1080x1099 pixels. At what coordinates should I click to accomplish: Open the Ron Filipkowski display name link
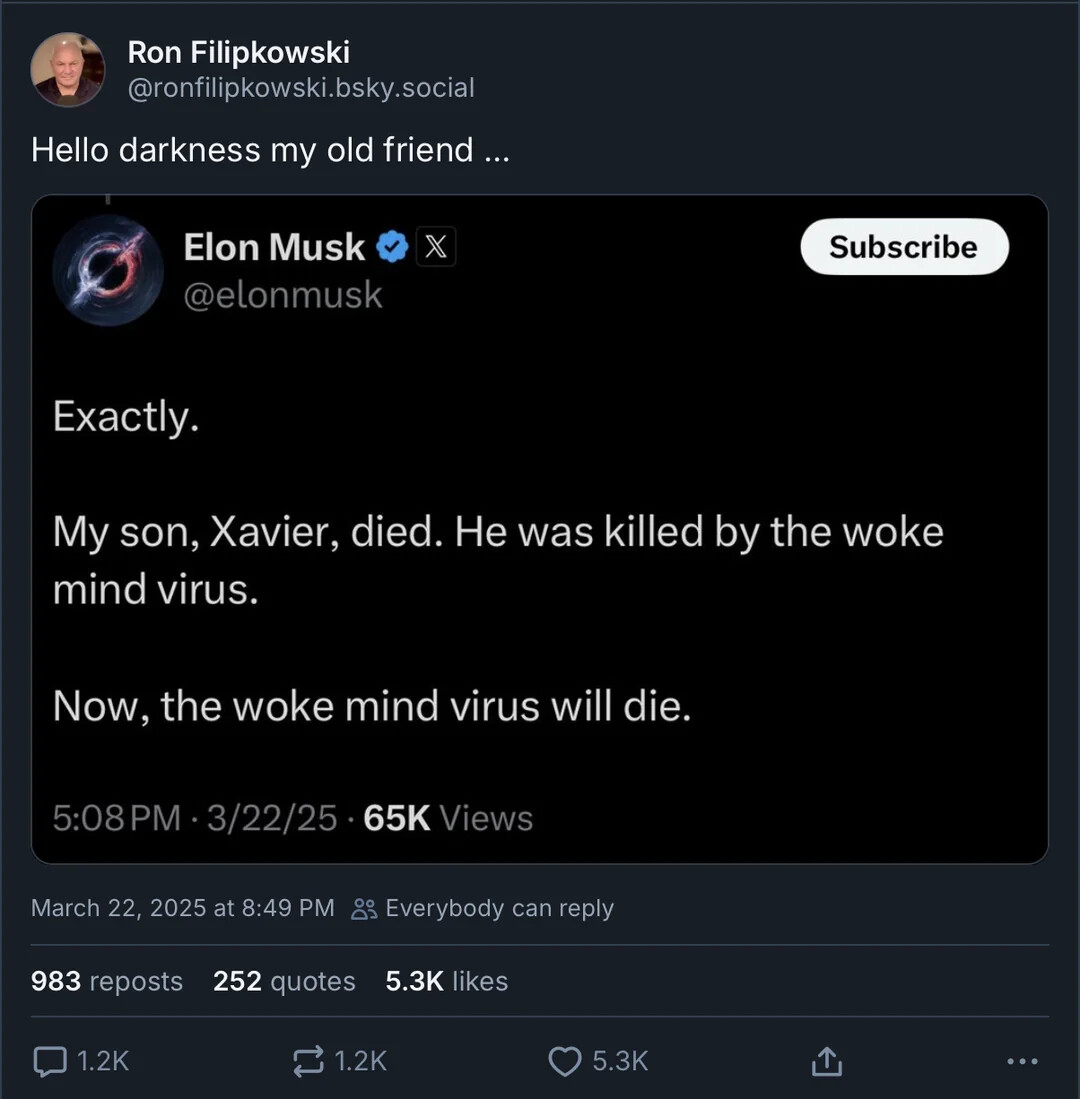click(239, 53)
